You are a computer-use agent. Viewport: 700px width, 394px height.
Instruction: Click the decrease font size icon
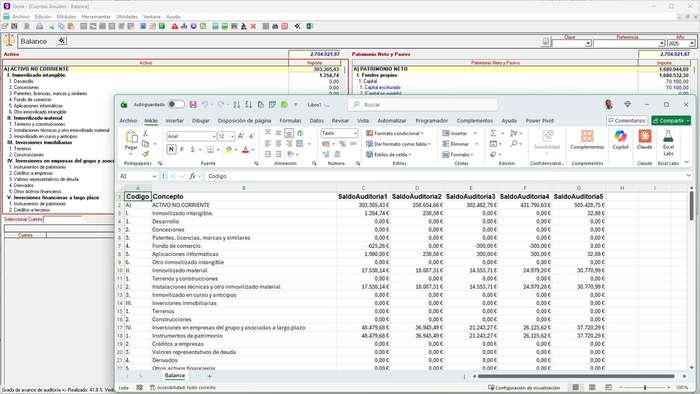click(x=251, y=136)
